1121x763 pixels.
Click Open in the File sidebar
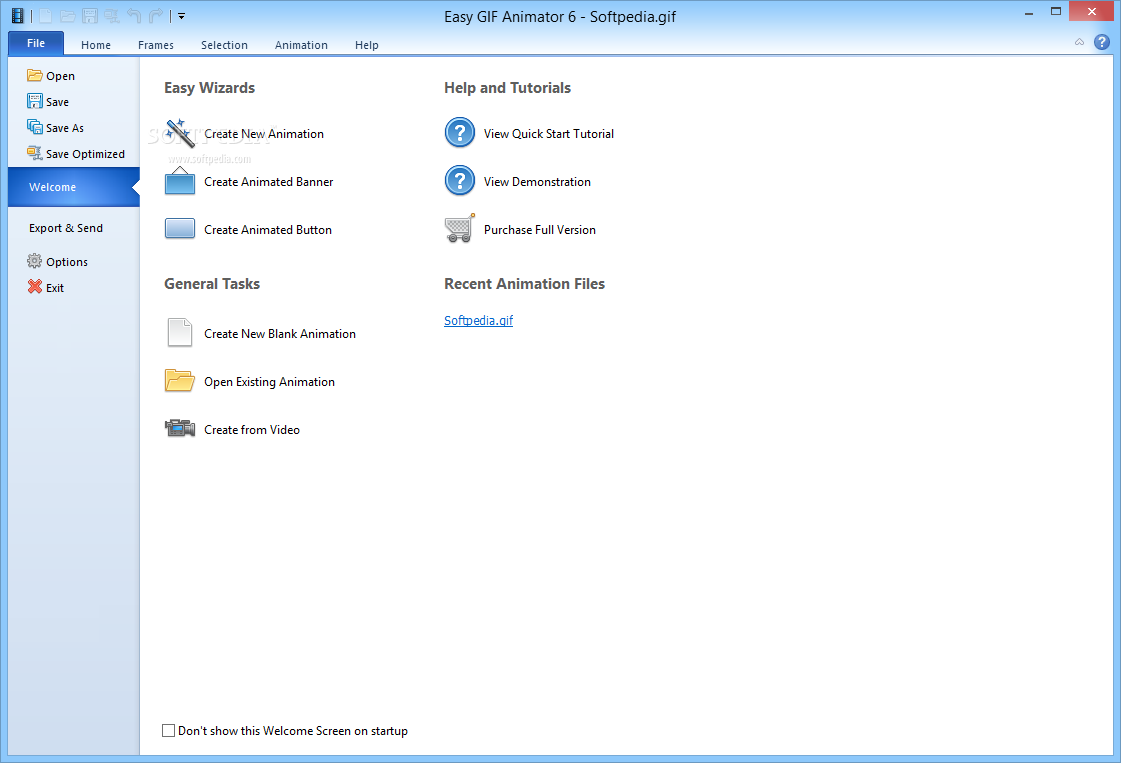coord(51,76)
